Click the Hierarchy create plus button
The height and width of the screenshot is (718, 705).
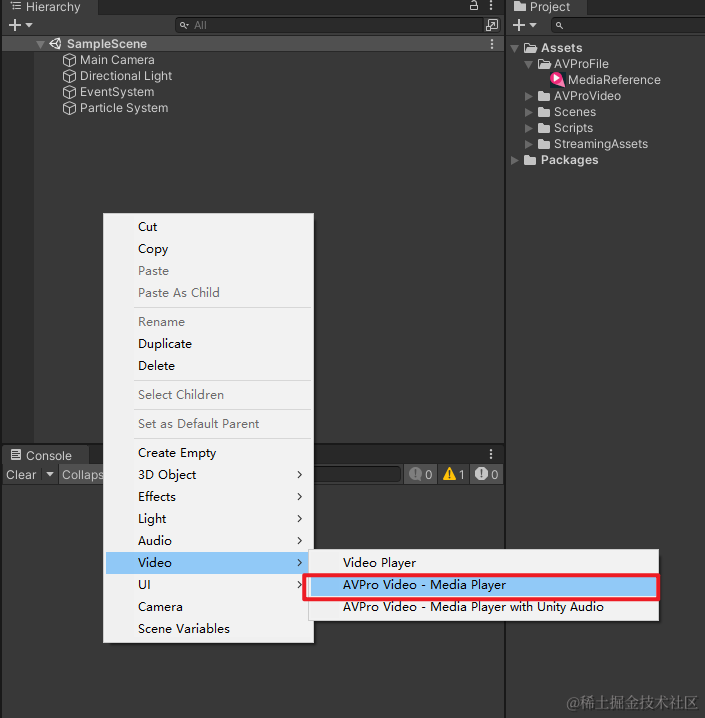pos(15,25)
